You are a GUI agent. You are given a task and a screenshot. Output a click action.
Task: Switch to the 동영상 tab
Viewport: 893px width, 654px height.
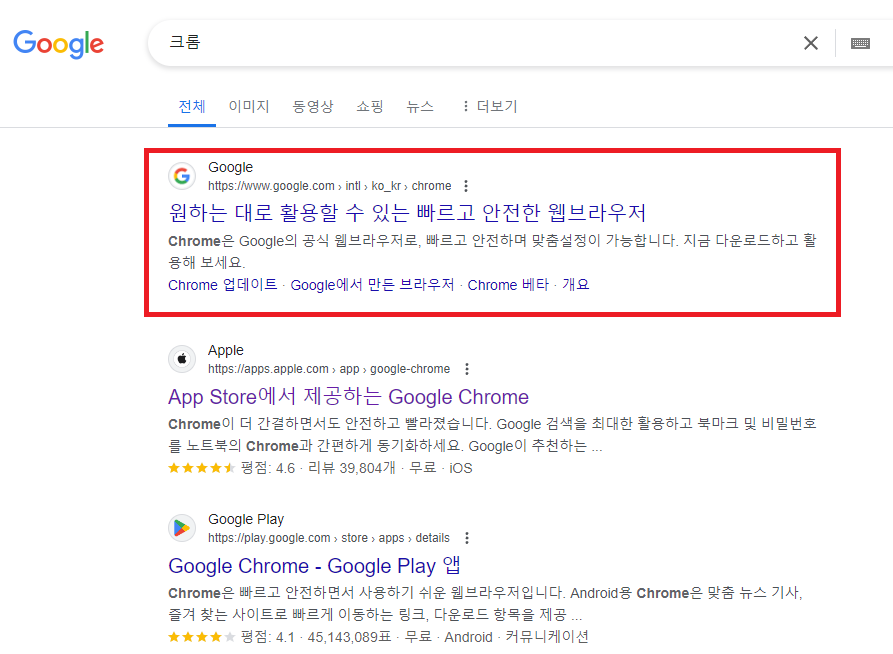(x=313, y=107)
